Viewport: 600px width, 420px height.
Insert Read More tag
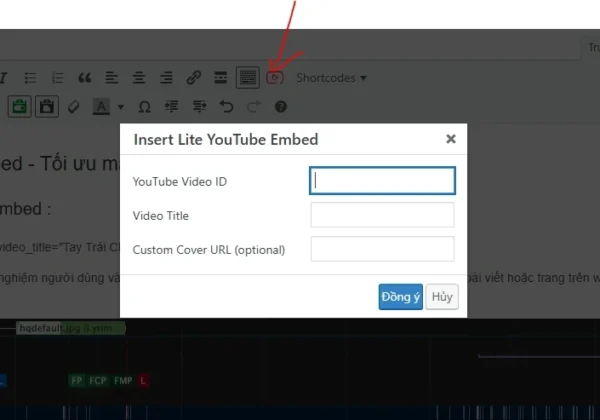coord(221,78)
